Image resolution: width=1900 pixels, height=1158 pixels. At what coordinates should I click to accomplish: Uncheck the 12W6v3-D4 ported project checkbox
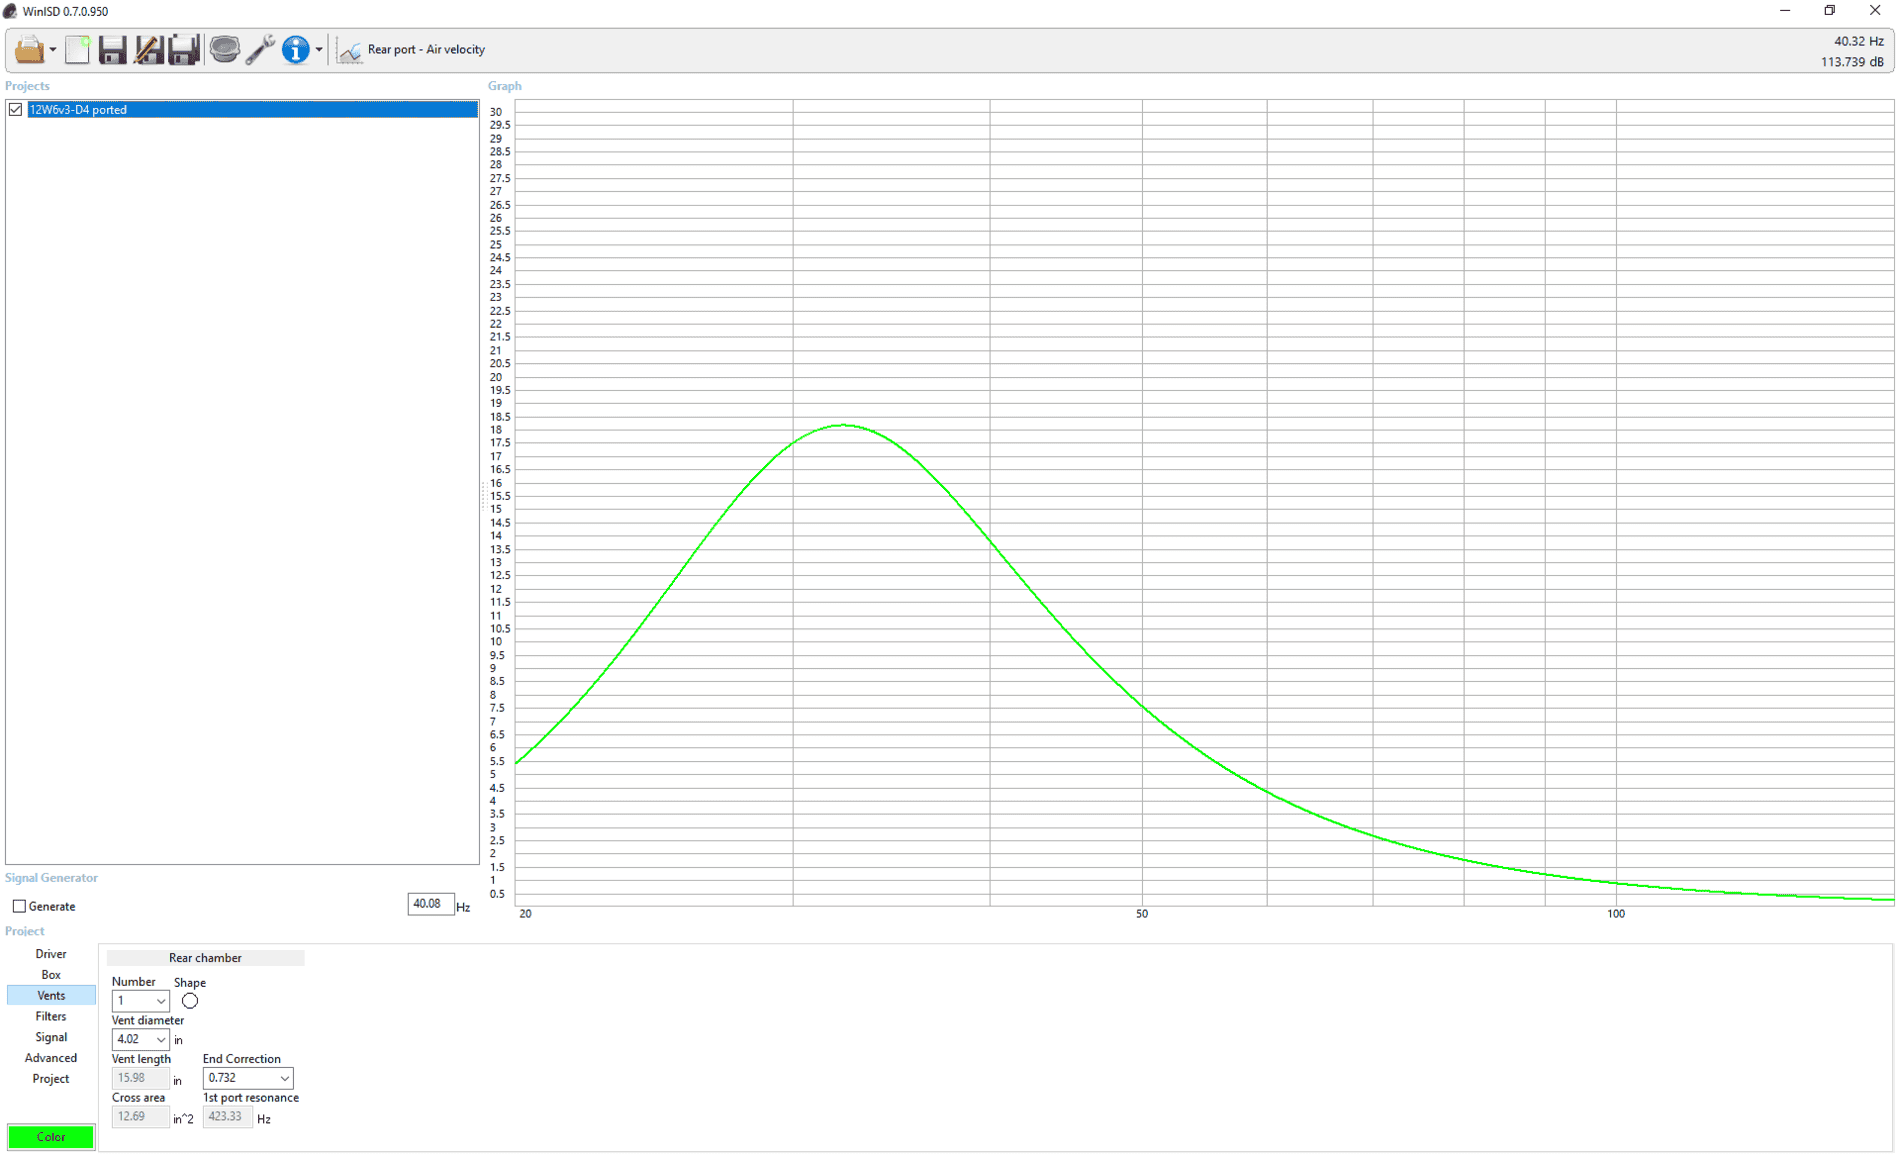pyautogui.click(x=16, y=110)
